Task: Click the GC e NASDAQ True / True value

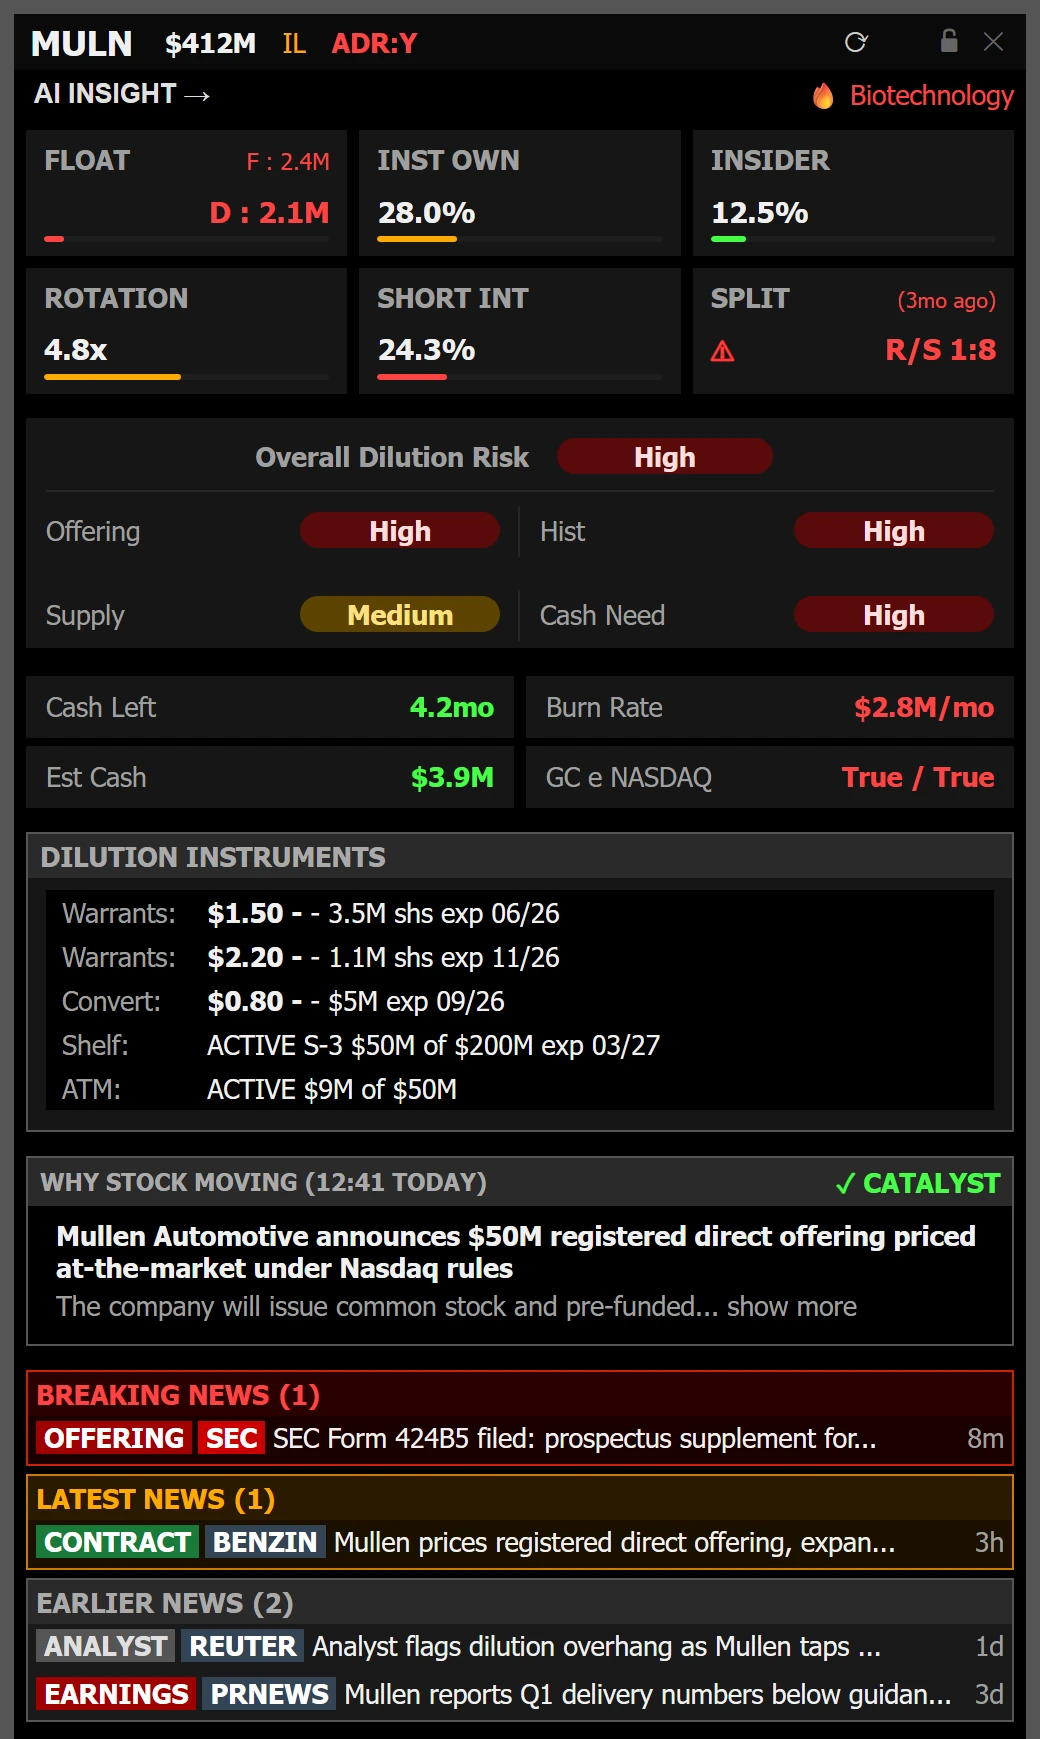Action: pos(918,778)
